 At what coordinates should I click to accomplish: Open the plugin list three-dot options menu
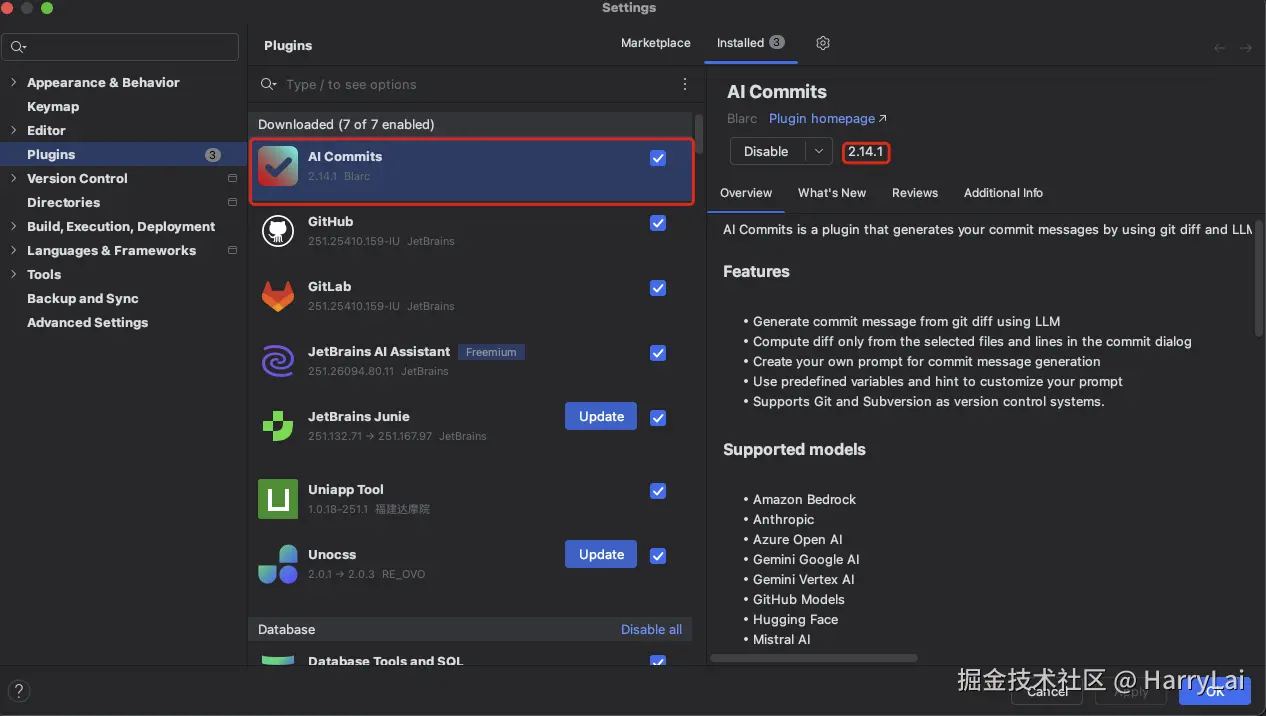[x=685, y=85]
